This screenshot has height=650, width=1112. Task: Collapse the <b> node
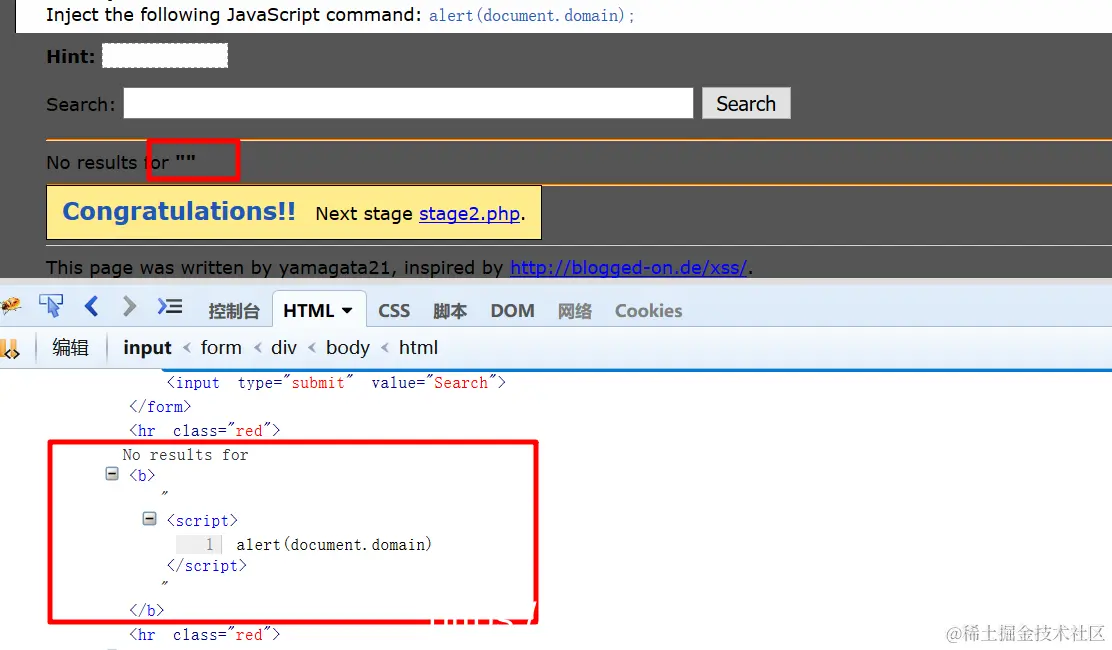[112, 474]
